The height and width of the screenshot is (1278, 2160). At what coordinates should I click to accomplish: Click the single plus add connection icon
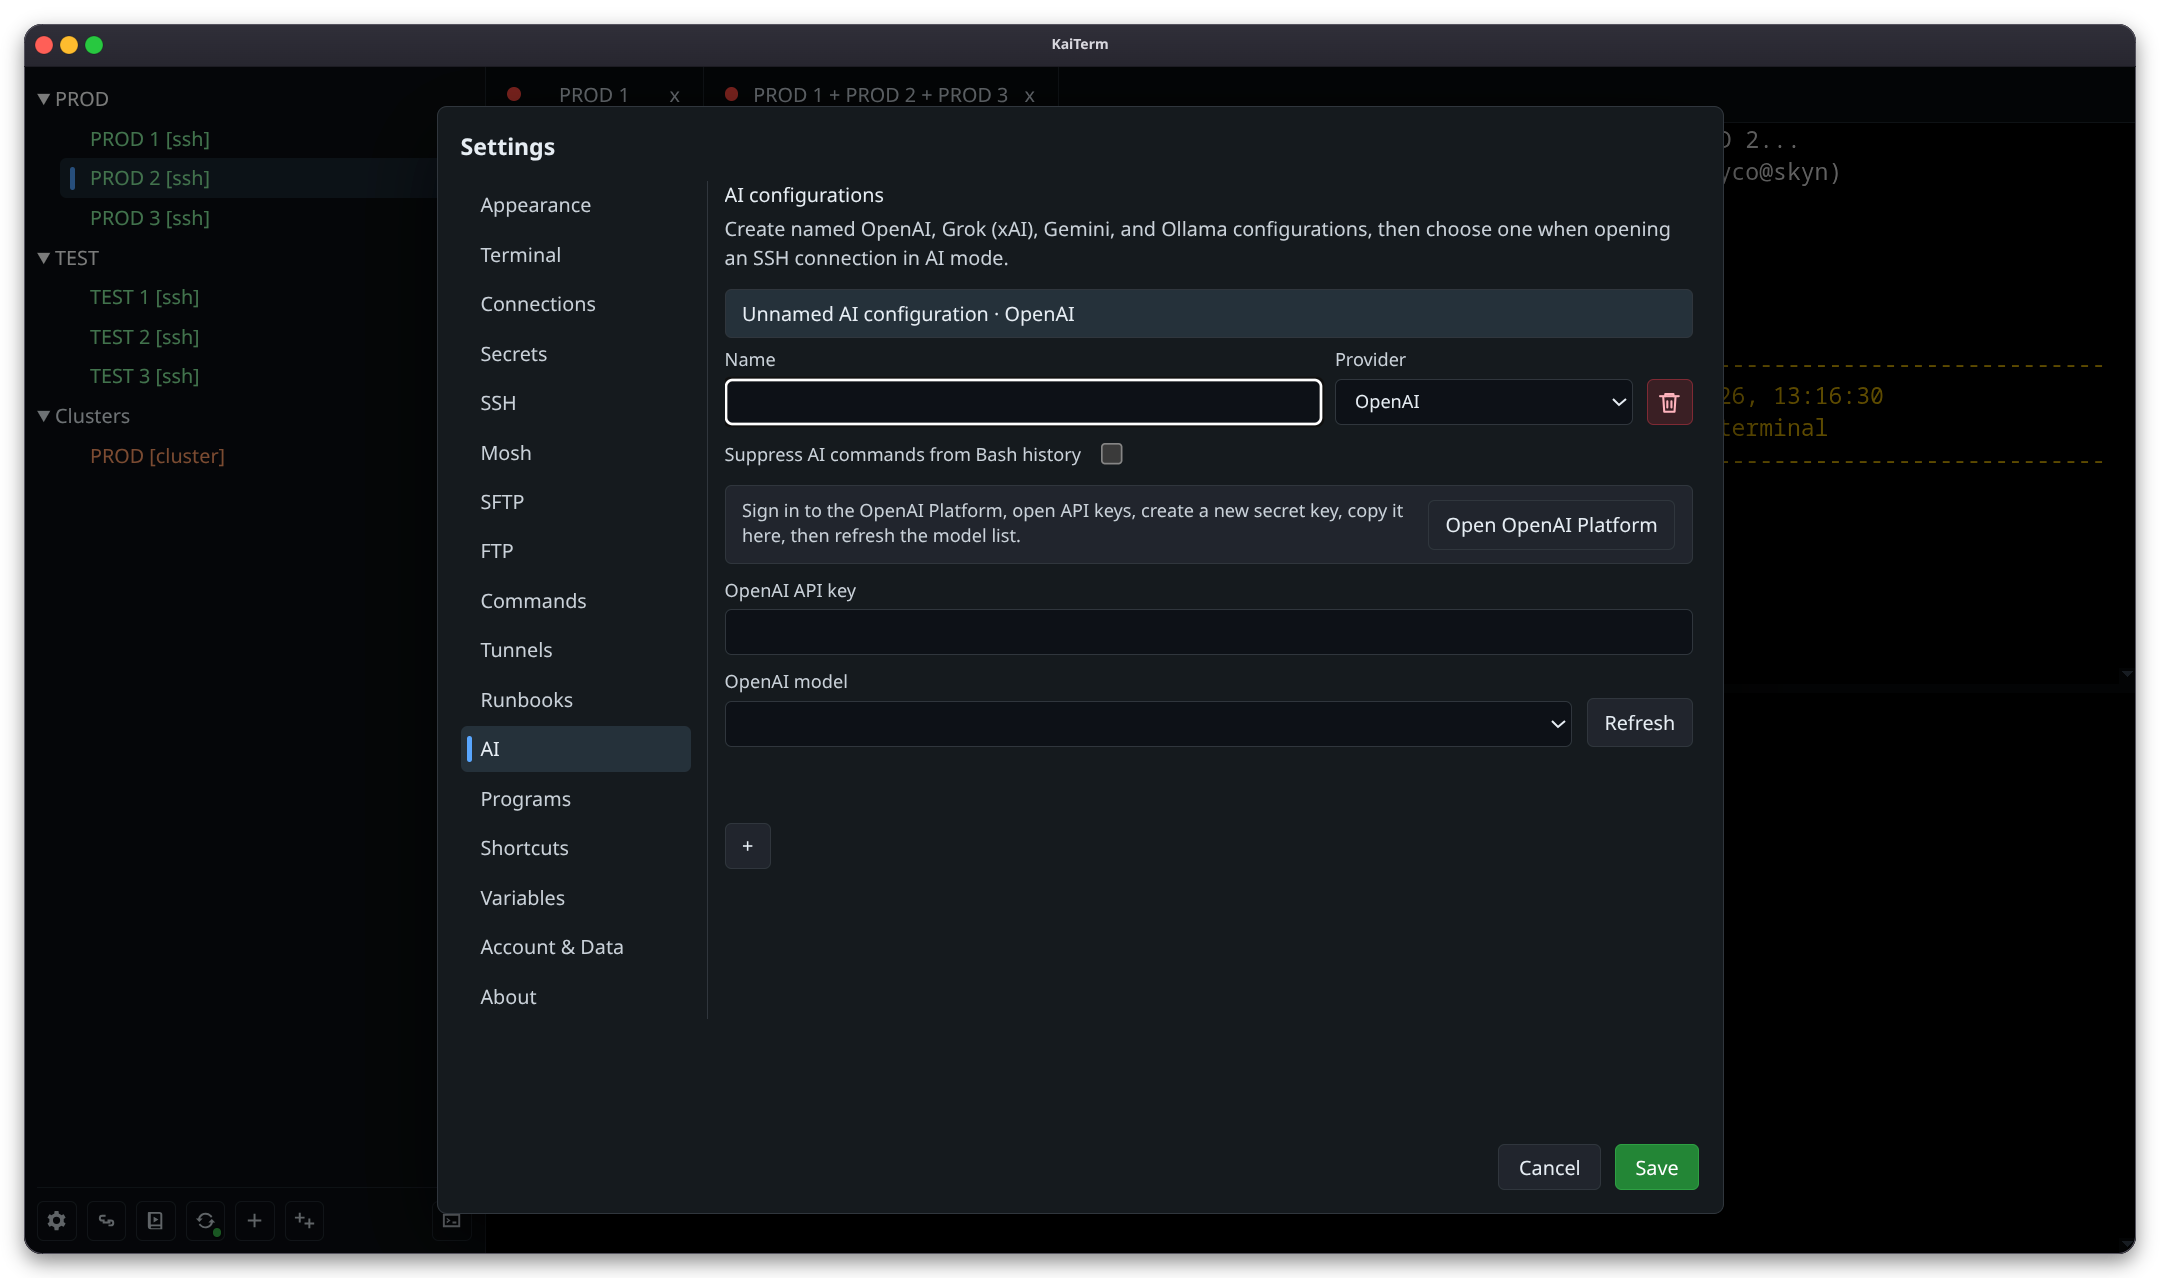255,1220
